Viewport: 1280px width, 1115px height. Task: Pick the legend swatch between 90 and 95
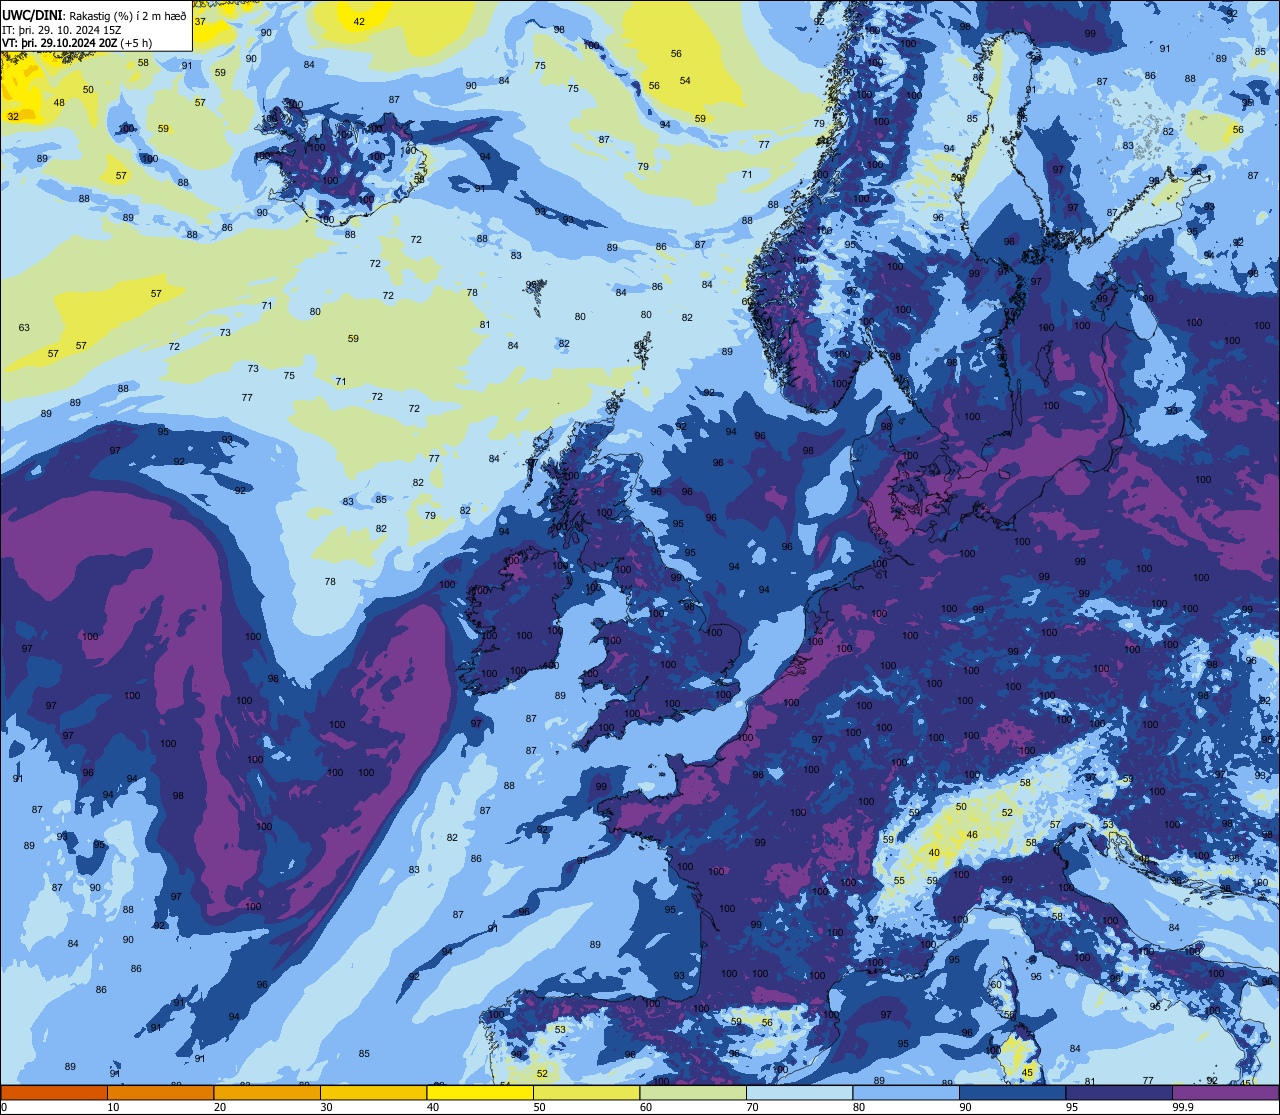pos(1012,1092)
